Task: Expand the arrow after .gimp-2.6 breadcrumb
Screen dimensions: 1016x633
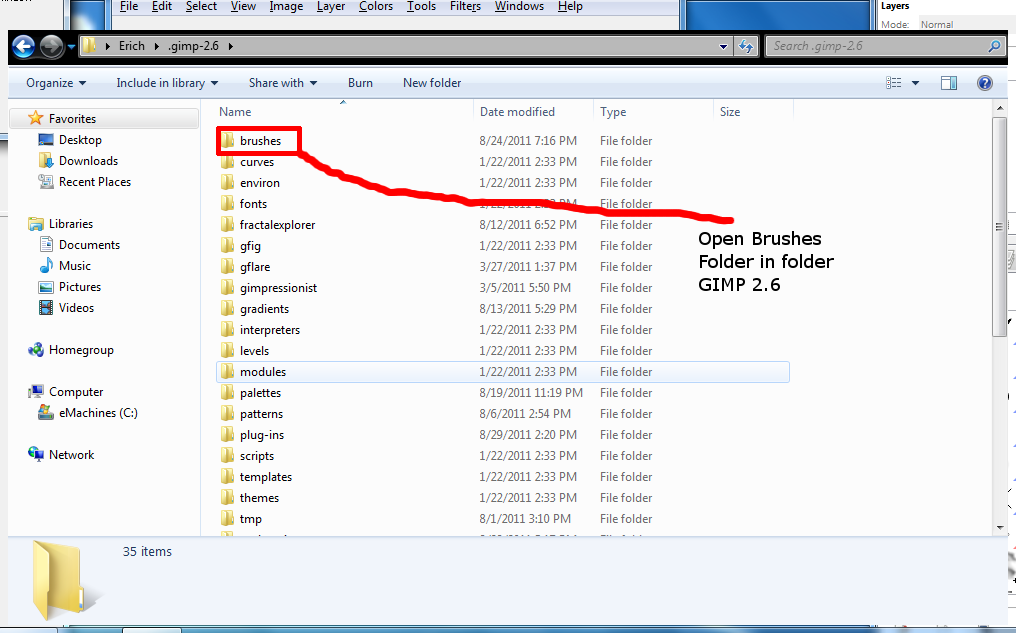Action: pos(230,46)
